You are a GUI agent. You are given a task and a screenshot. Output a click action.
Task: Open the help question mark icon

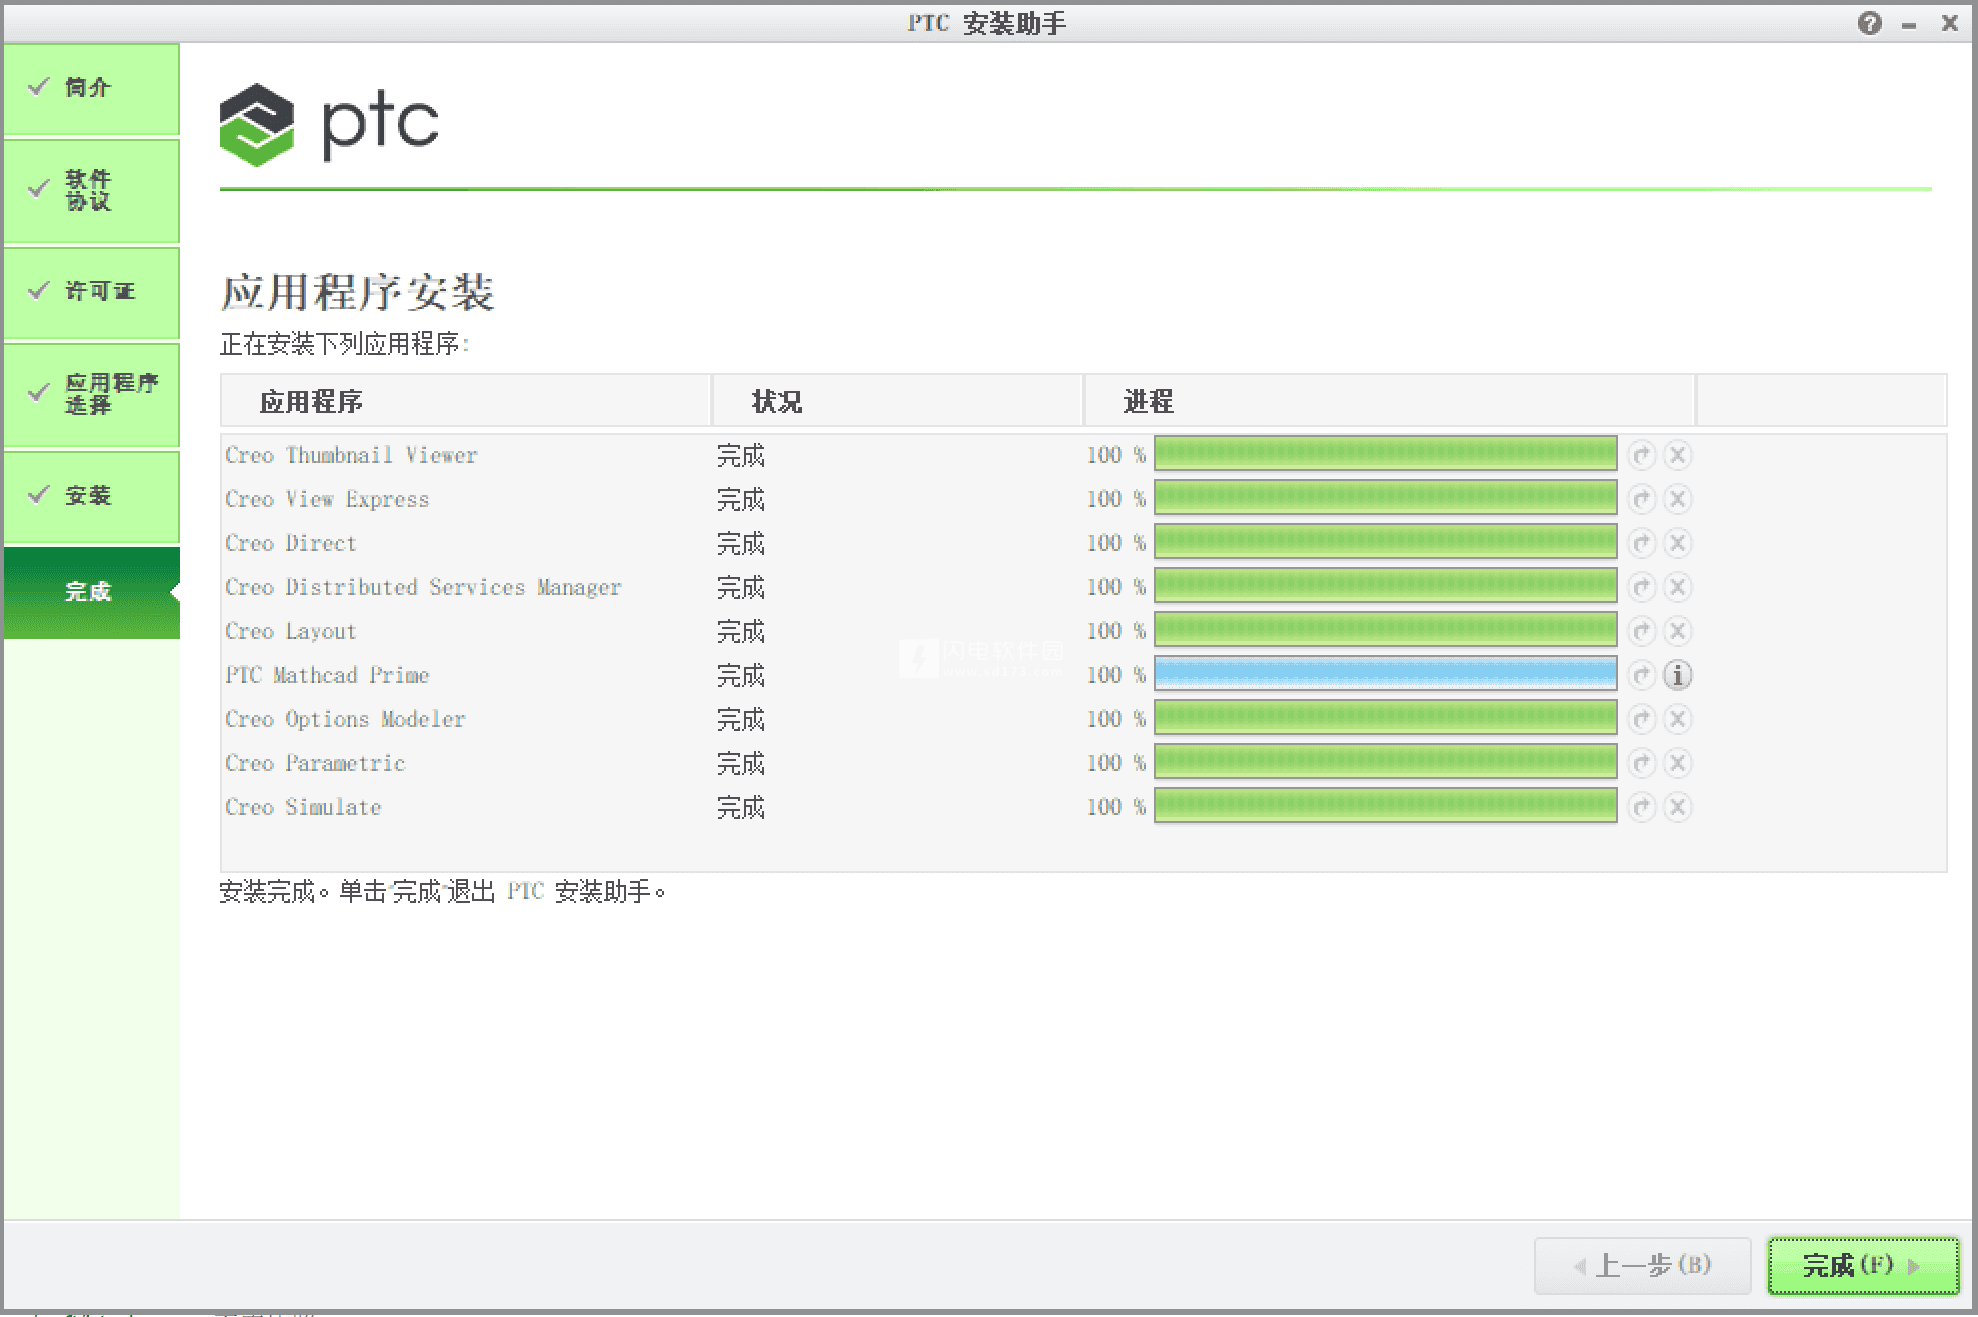(1869, 23)
